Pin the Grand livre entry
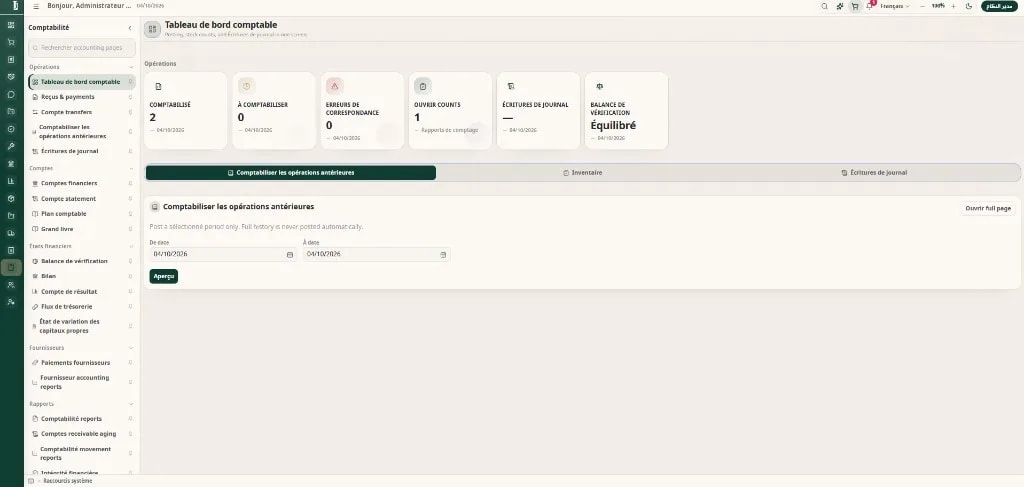 [x=131, y=229]
